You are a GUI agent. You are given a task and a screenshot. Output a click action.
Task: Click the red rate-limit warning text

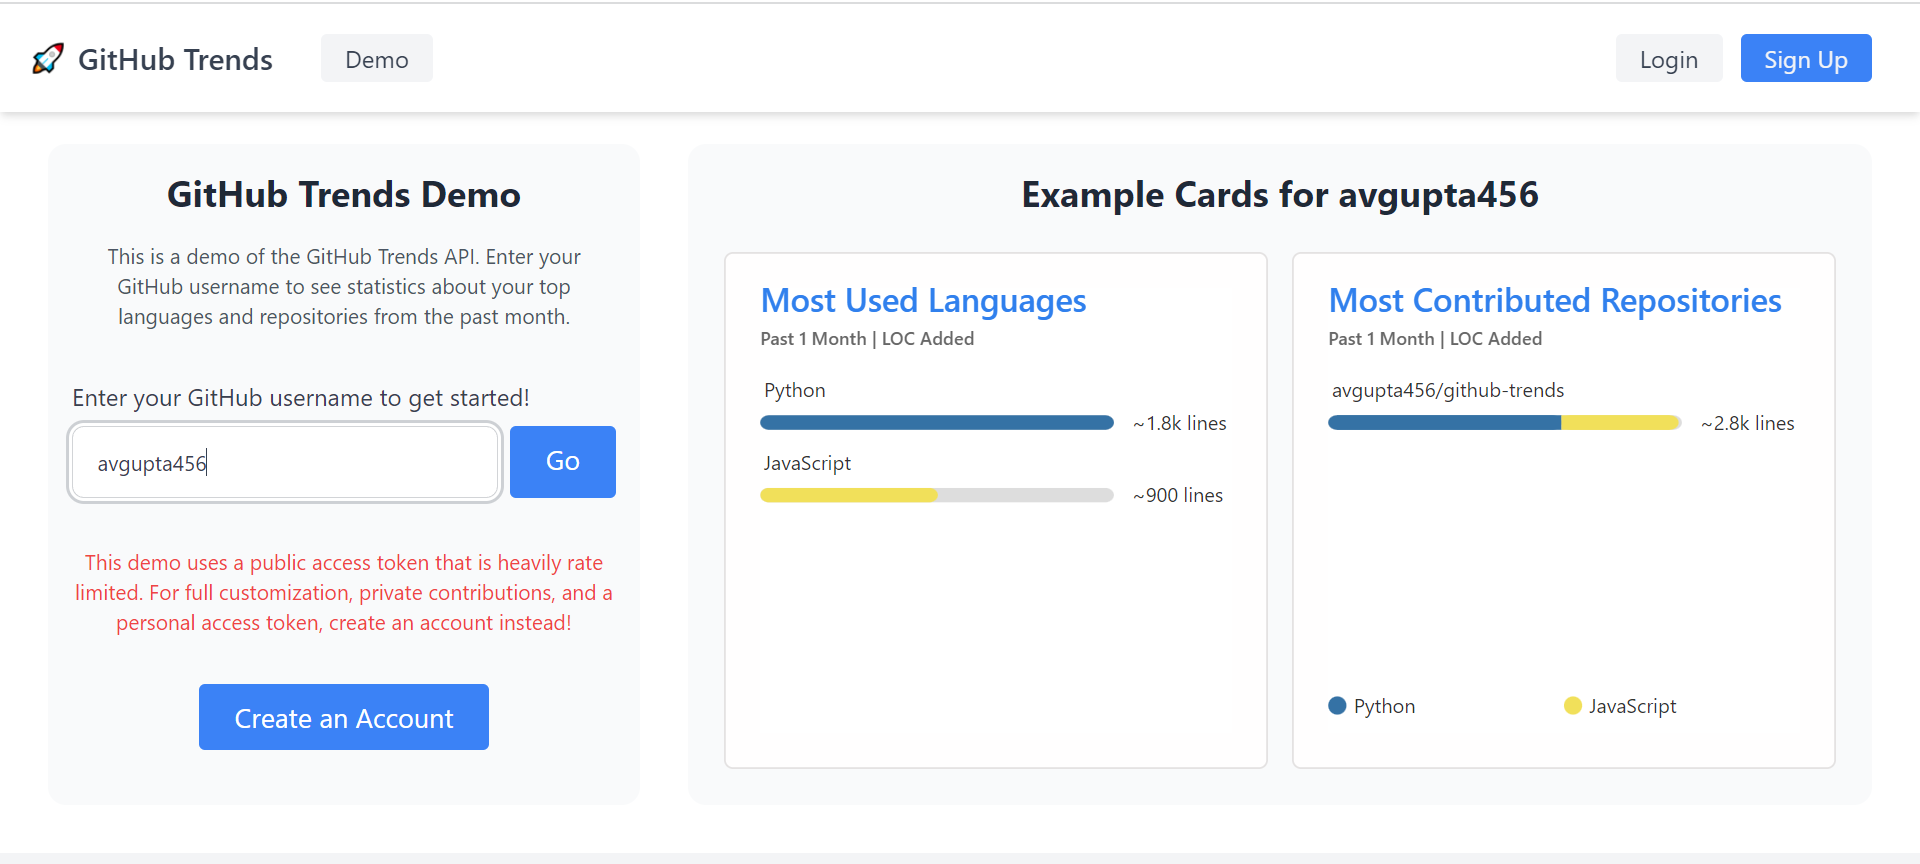[x=344, y=593]
